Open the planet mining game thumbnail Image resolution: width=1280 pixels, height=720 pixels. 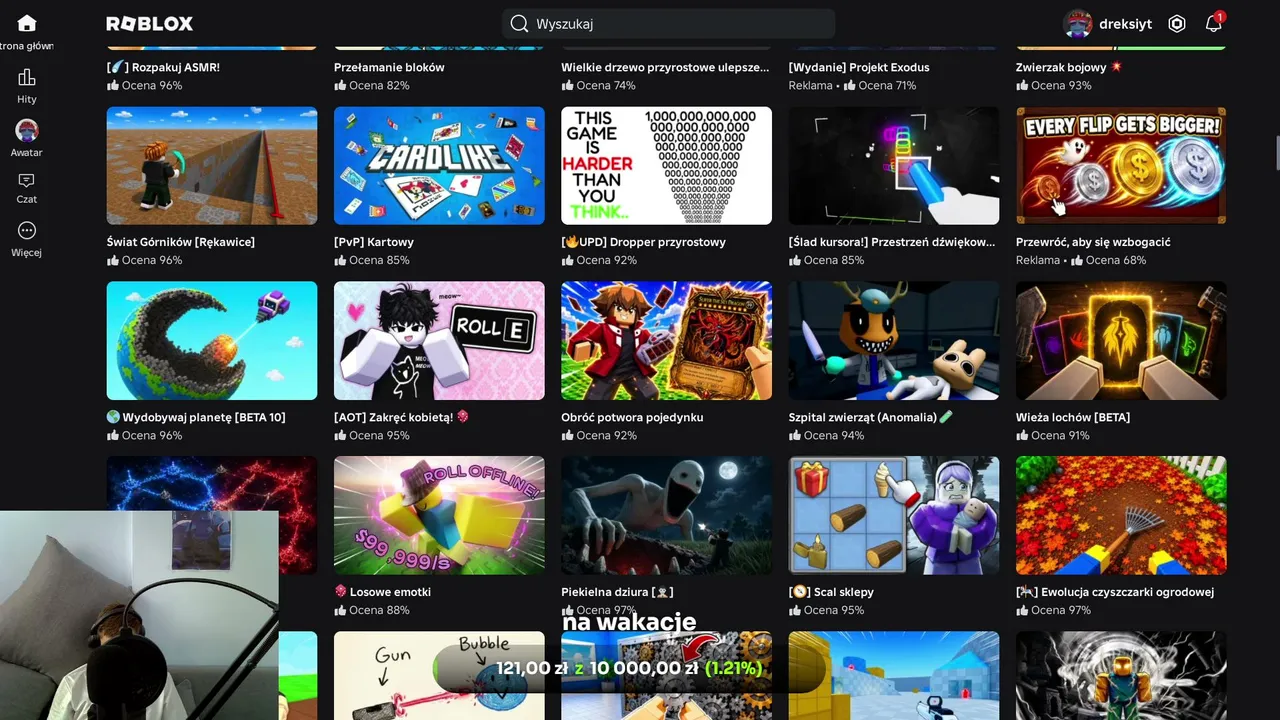click(212, 341)
